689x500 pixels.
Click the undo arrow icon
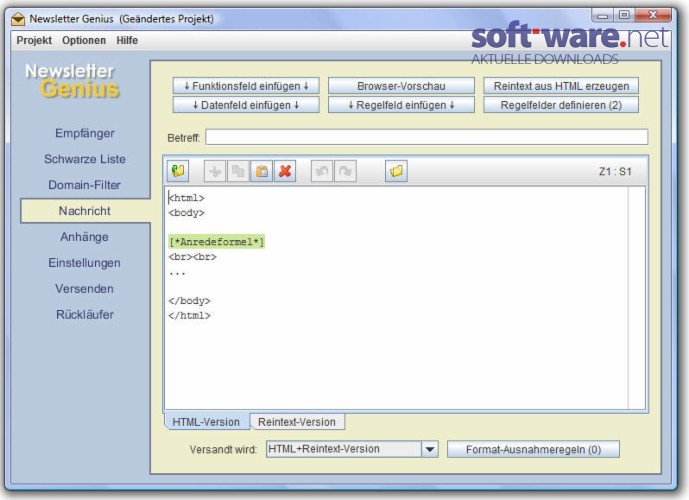322,171
